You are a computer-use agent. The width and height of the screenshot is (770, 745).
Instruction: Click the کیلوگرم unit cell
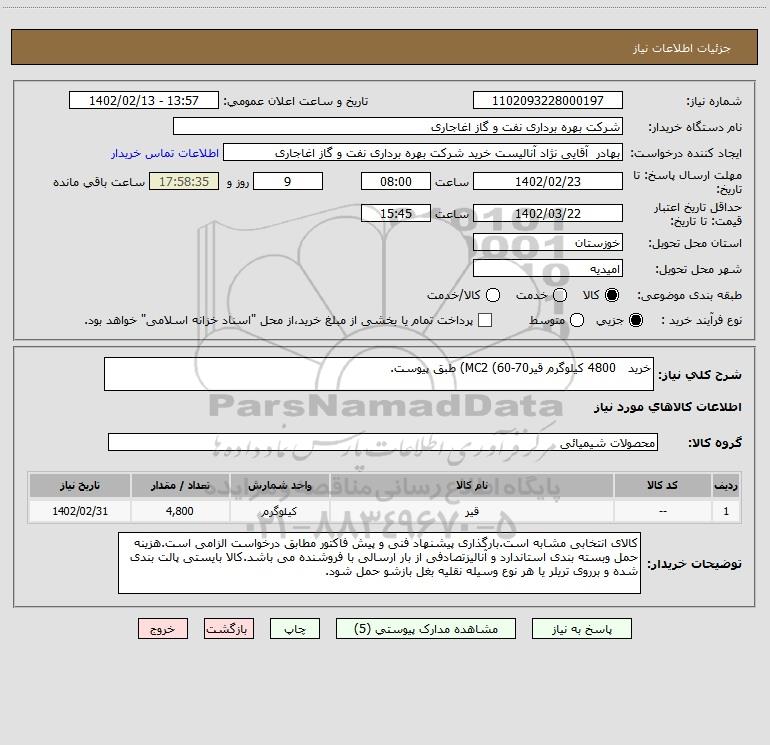280,511
